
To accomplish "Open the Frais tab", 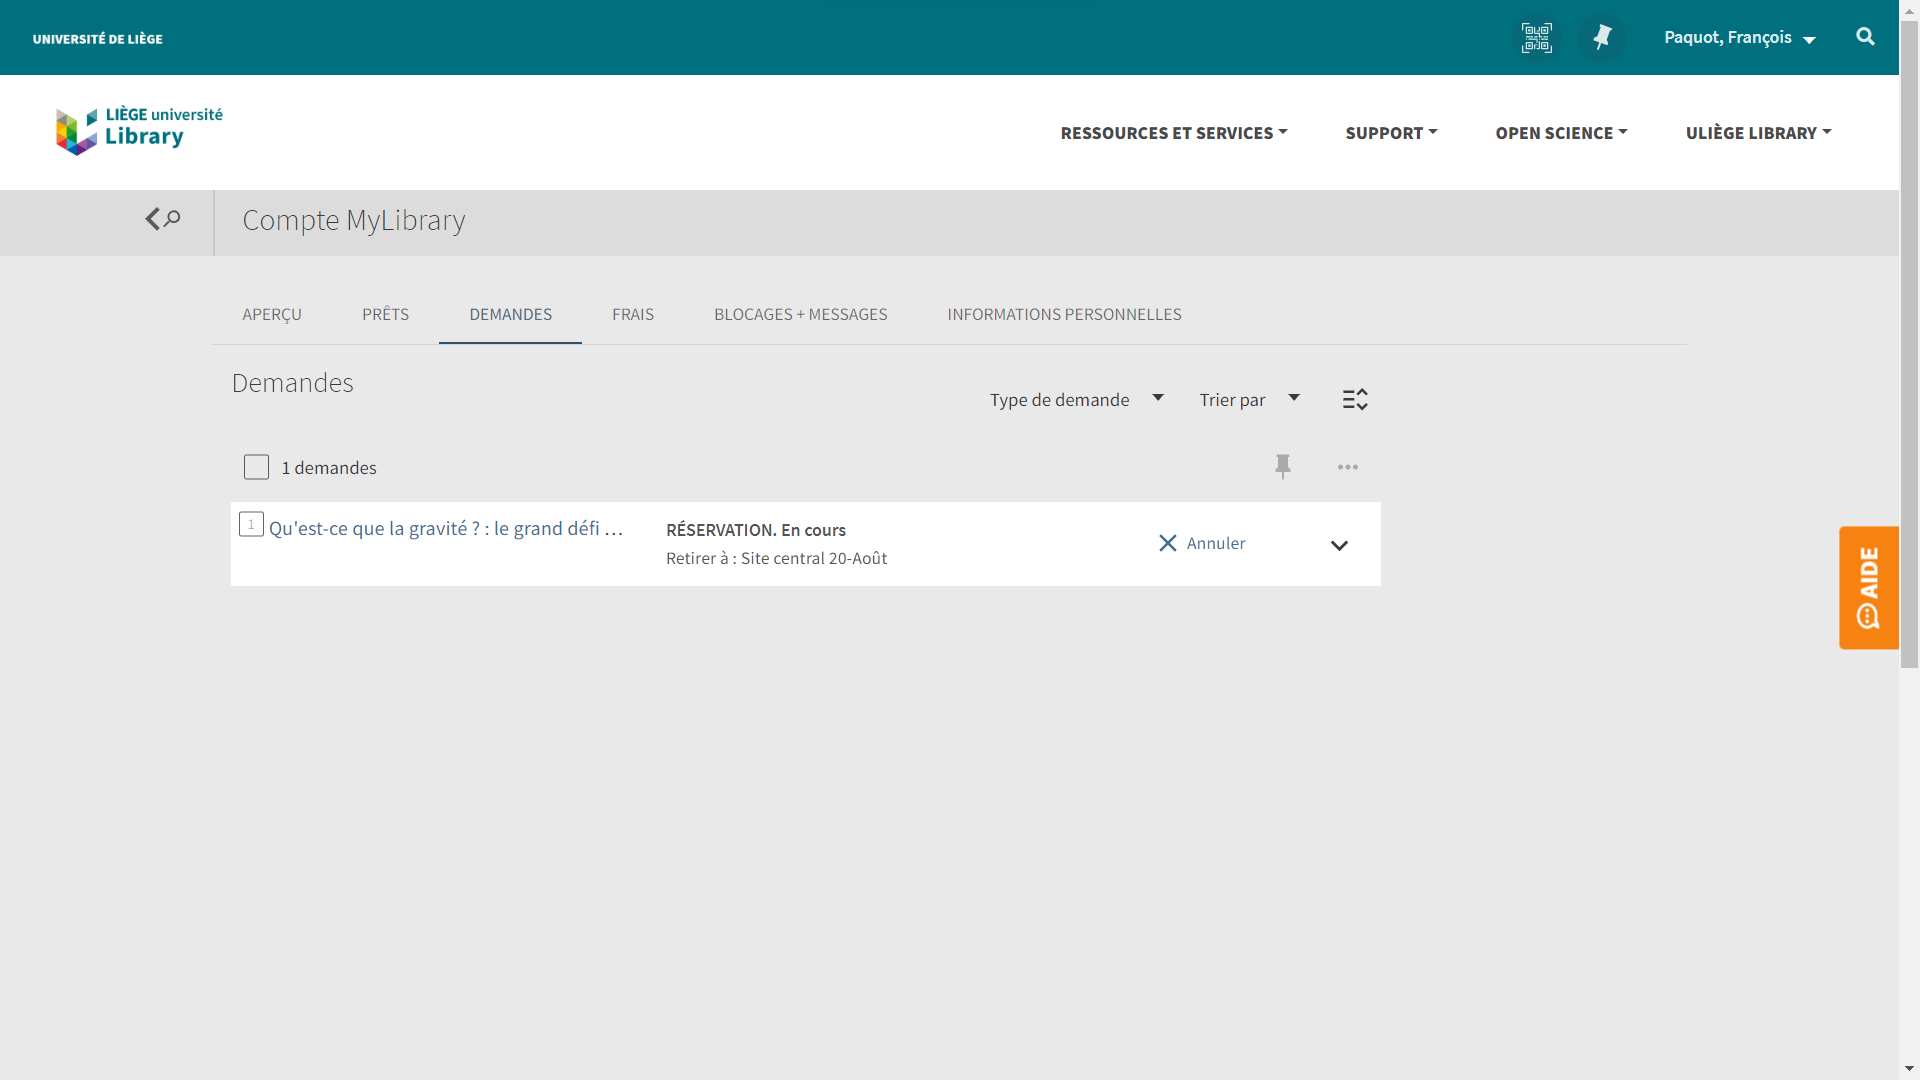I will click(x=633, y=314).
